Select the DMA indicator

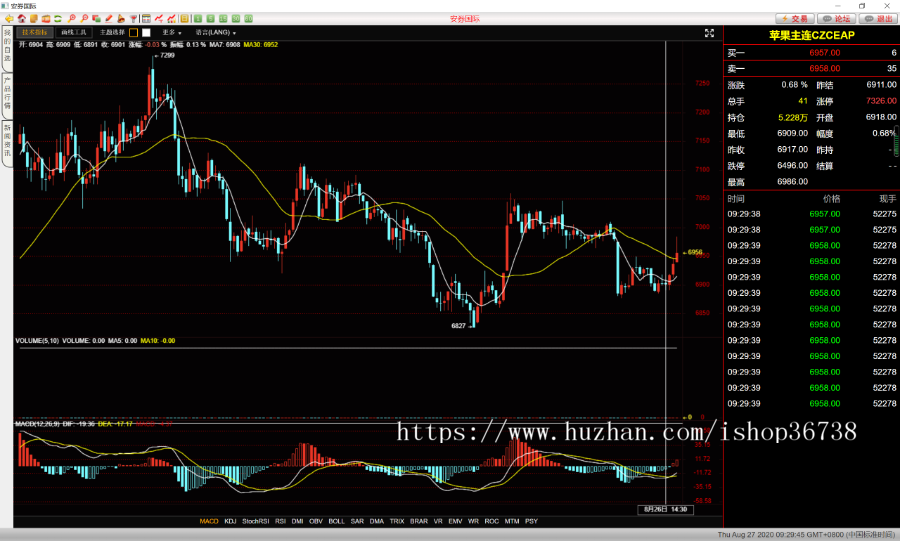point(377,521)
